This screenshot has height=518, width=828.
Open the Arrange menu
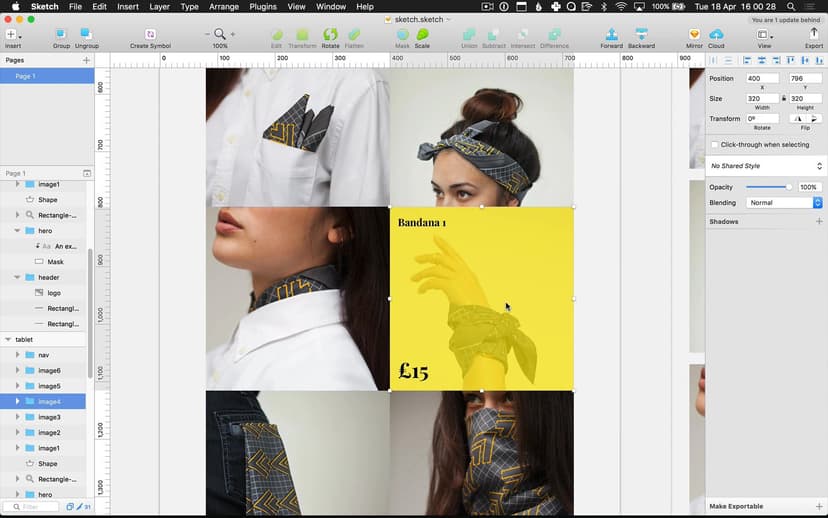pos(223,7)
